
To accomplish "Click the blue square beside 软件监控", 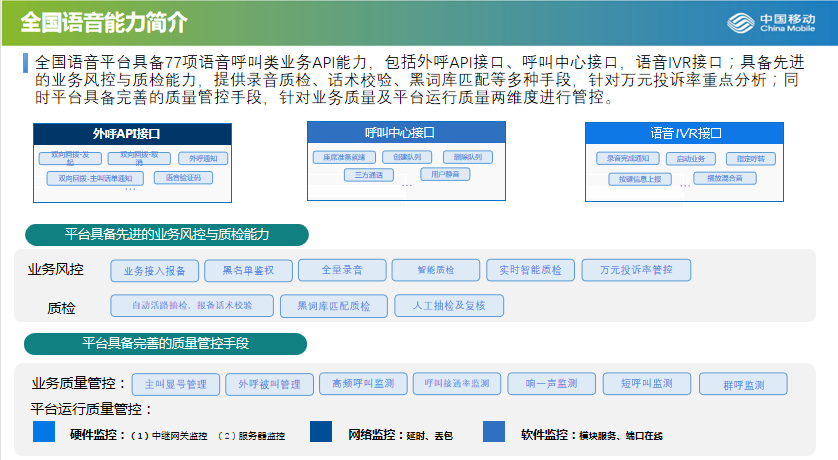I will (494, 431).
